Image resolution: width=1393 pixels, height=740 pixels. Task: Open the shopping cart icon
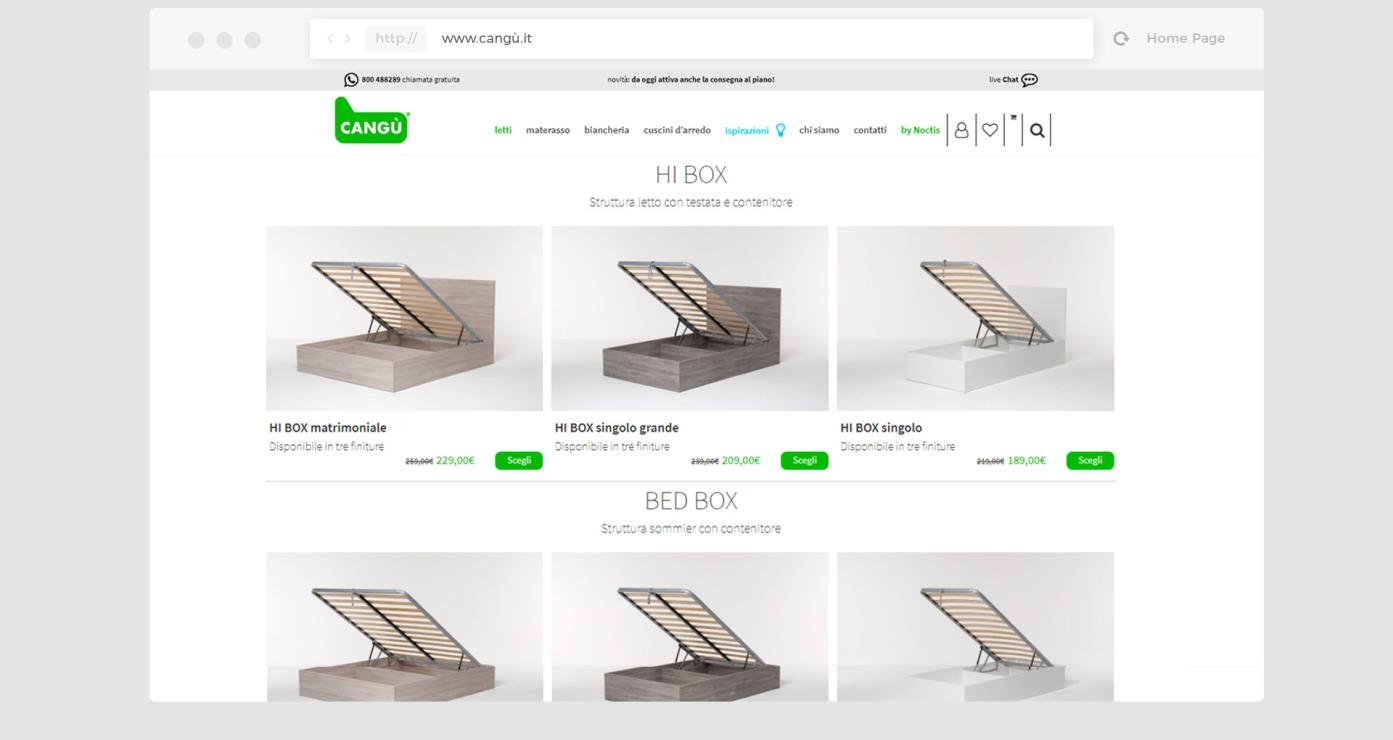pos(1013,118)
